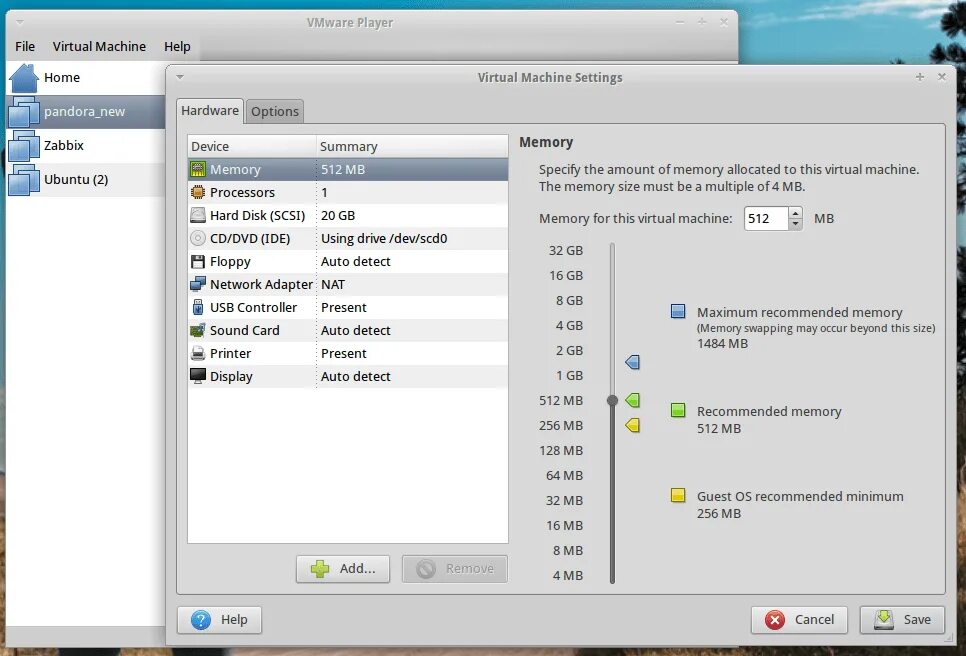Click the pandora_new VM icon
Viewport: 966px width, 656px height.
(24, 111)
